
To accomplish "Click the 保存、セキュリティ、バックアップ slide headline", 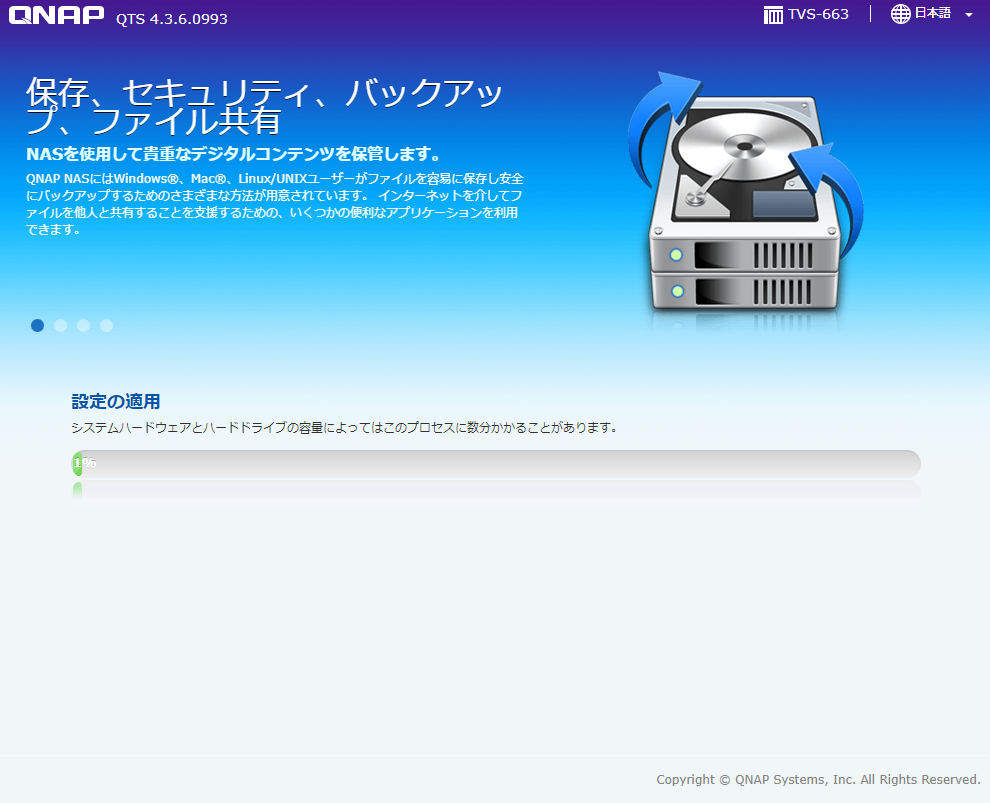I will coord(264,106).
